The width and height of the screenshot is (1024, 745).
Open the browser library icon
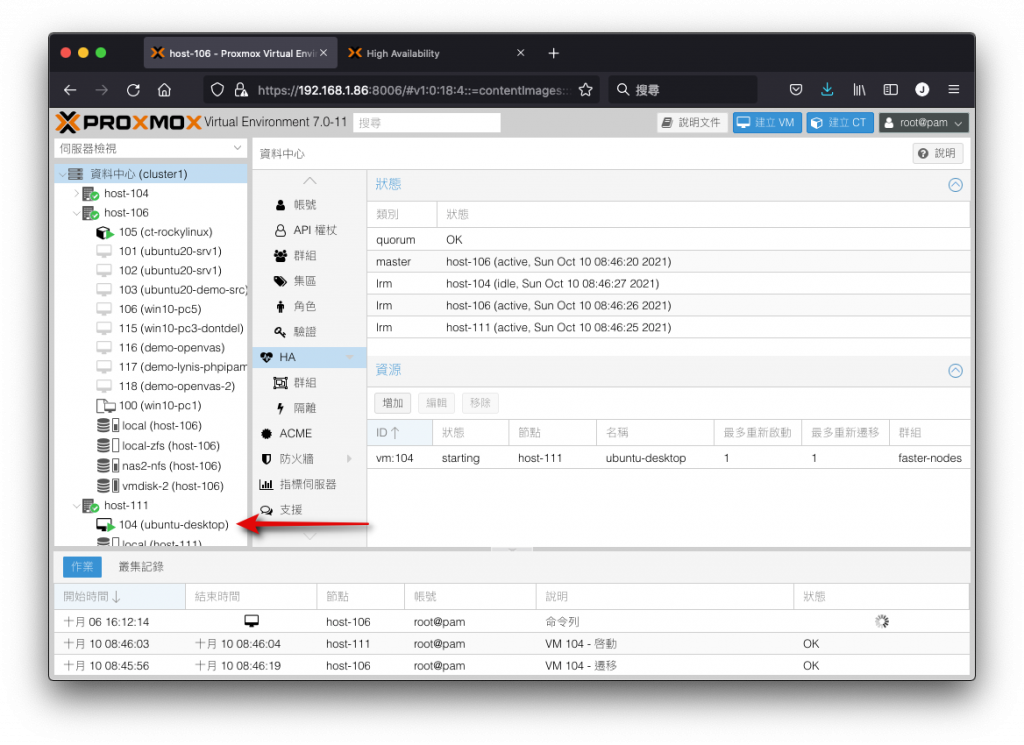tap(859, 89)
